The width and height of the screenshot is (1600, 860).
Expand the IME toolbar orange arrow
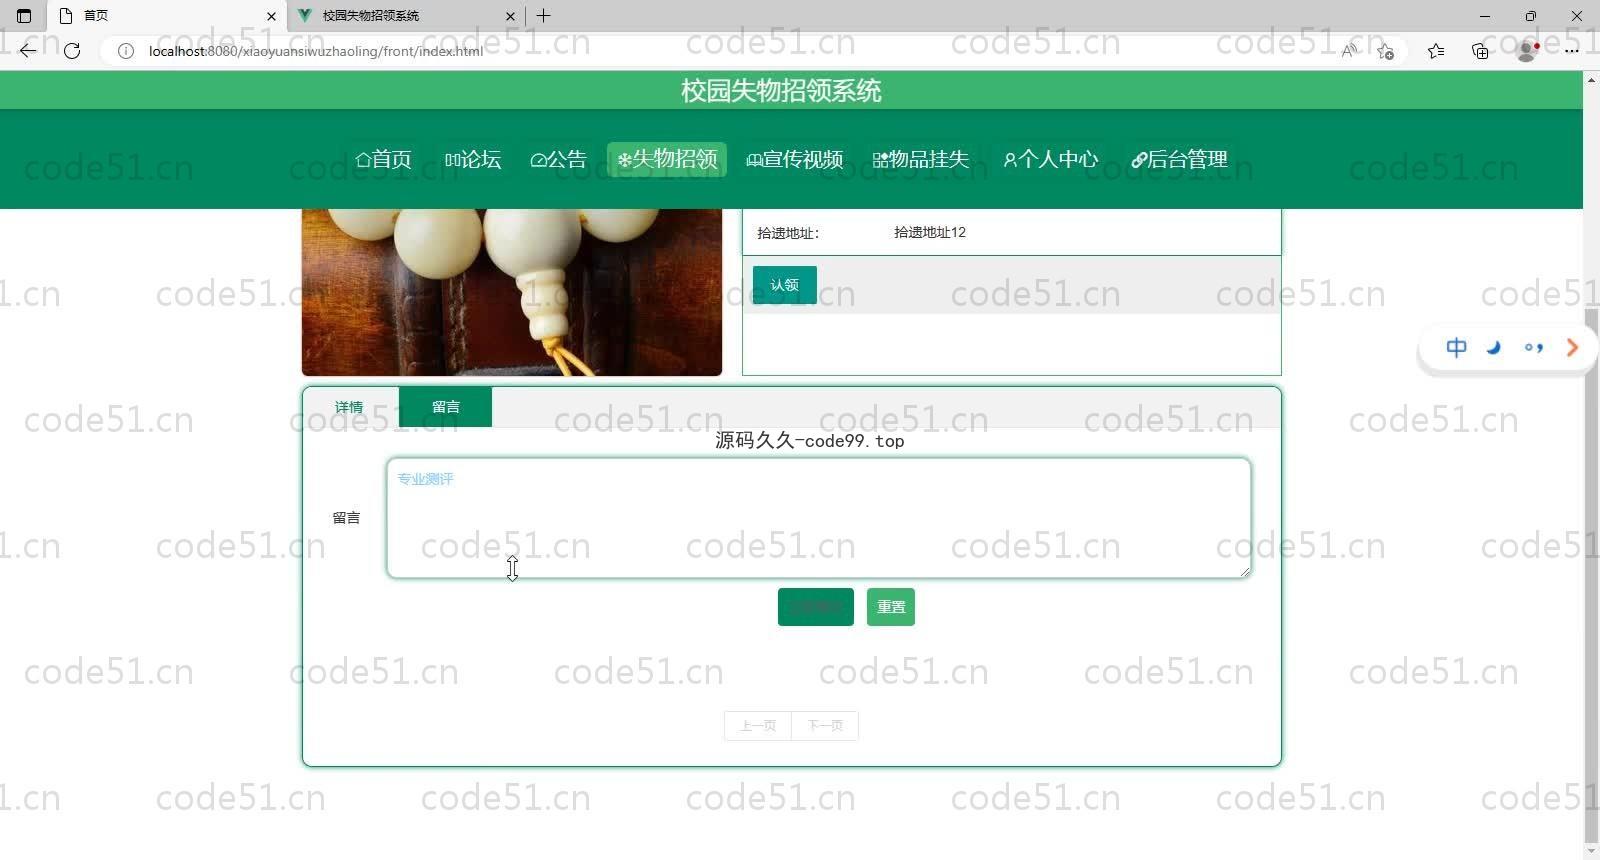1572,348
